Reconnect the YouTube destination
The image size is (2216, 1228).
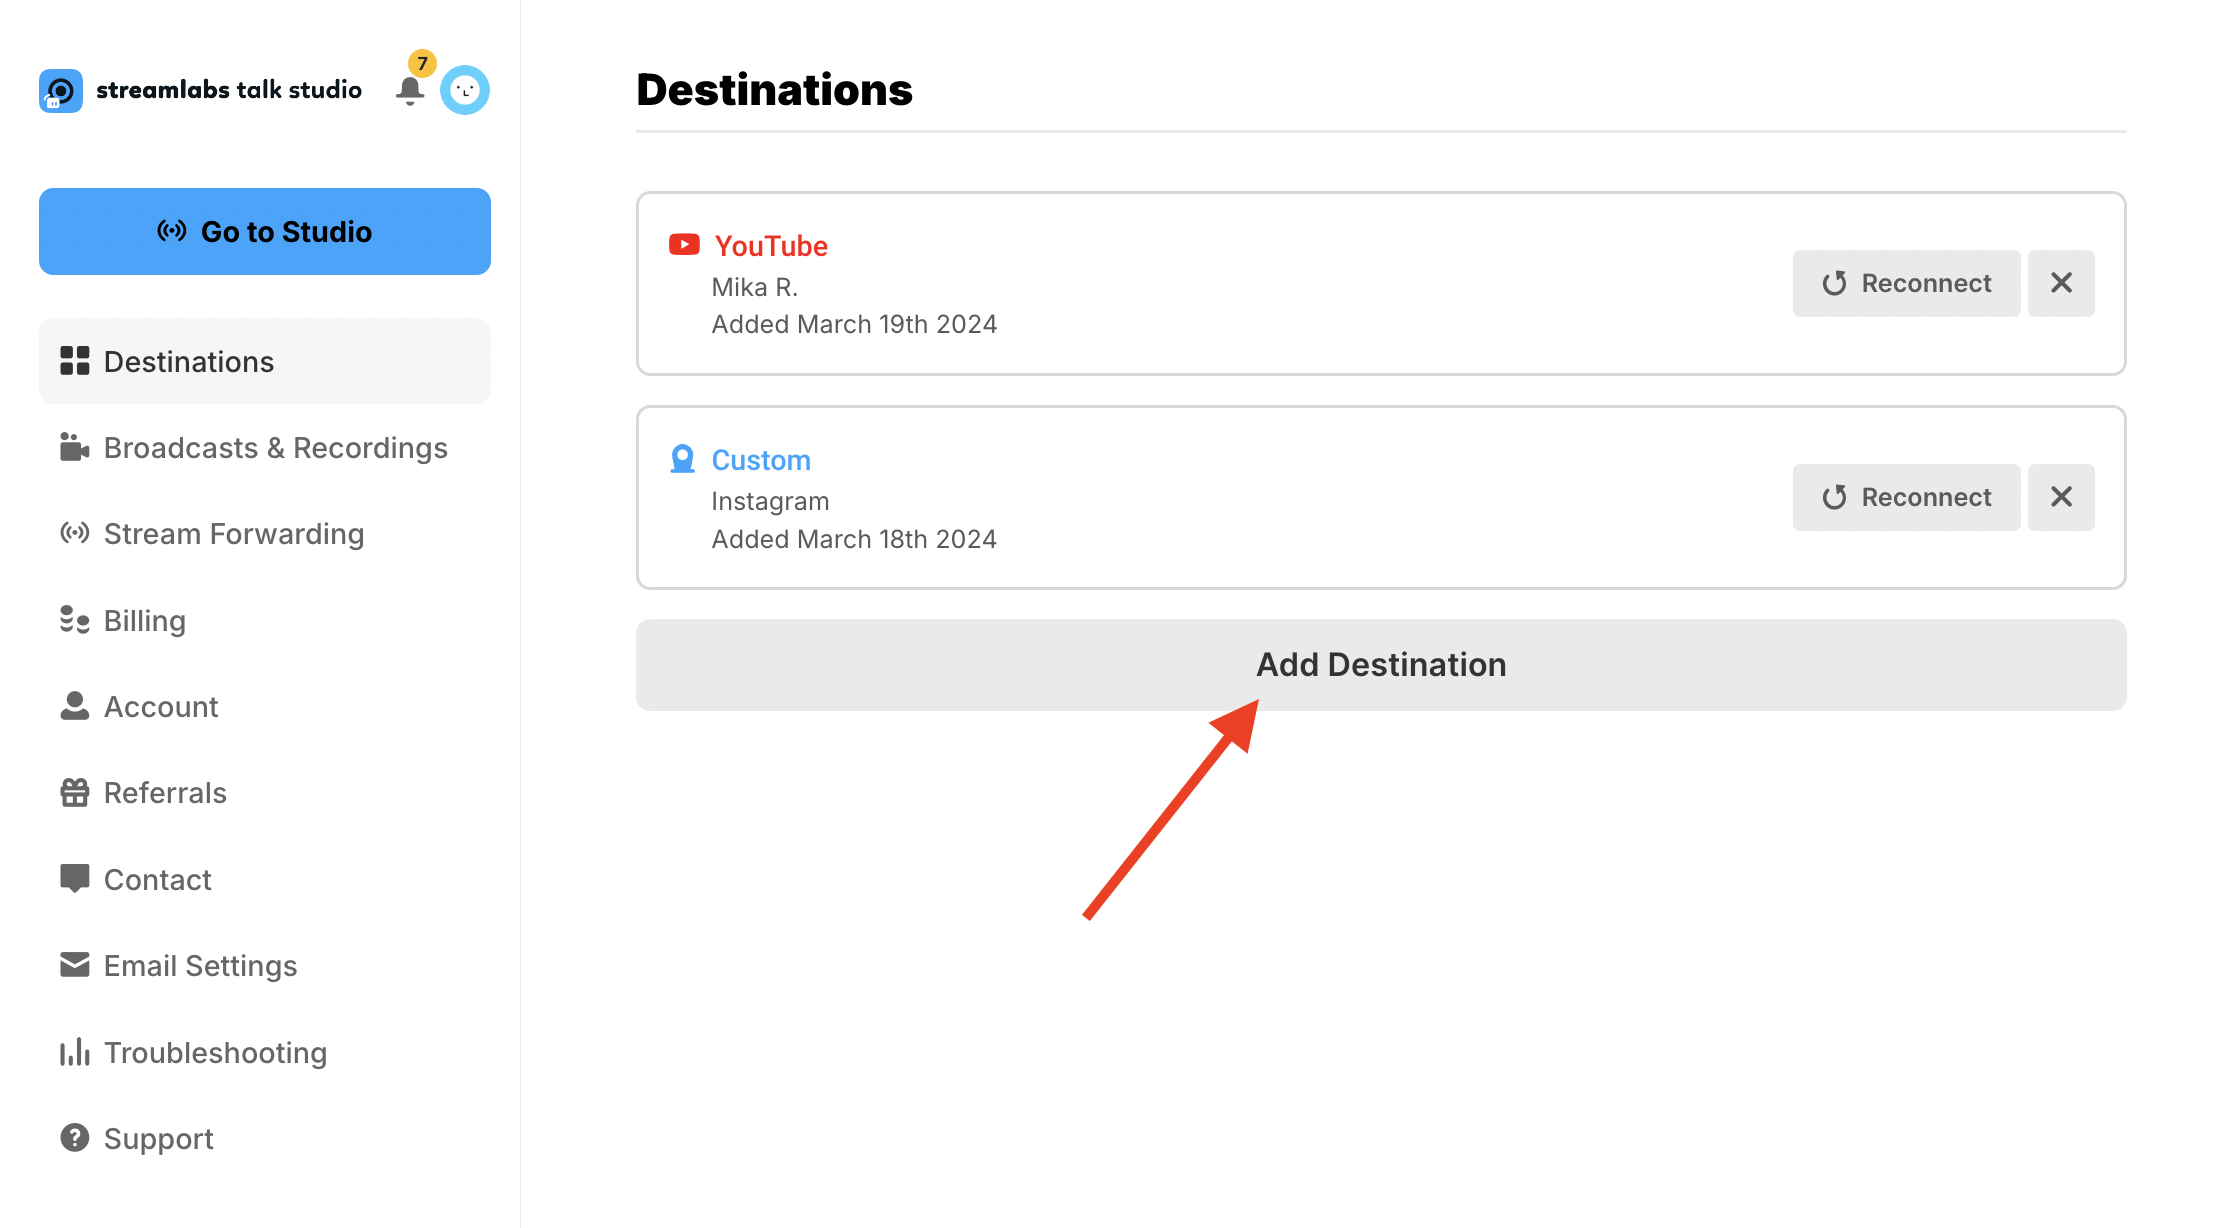click(1906, 283)
